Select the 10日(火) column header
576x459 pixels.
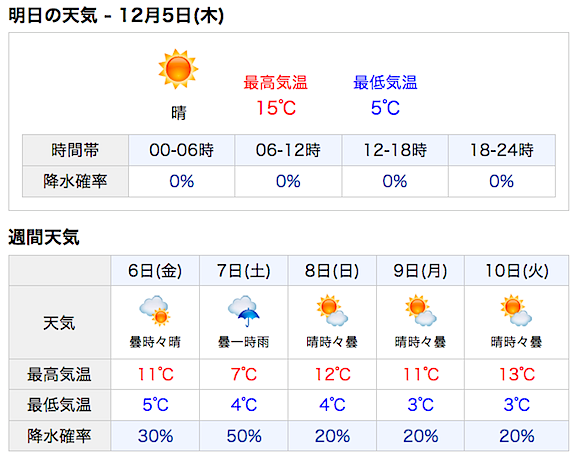pyautogui.click(x=516, y=271)
